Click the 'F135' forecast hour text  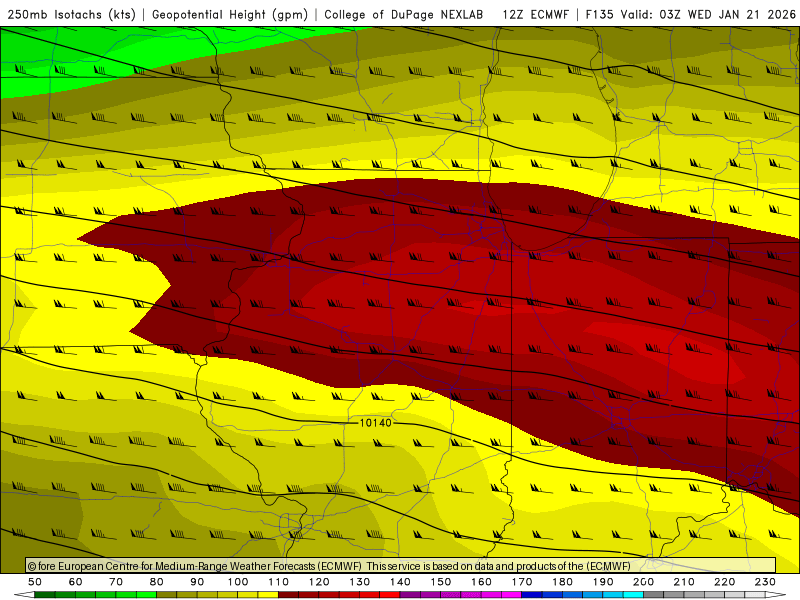[599, 15]
